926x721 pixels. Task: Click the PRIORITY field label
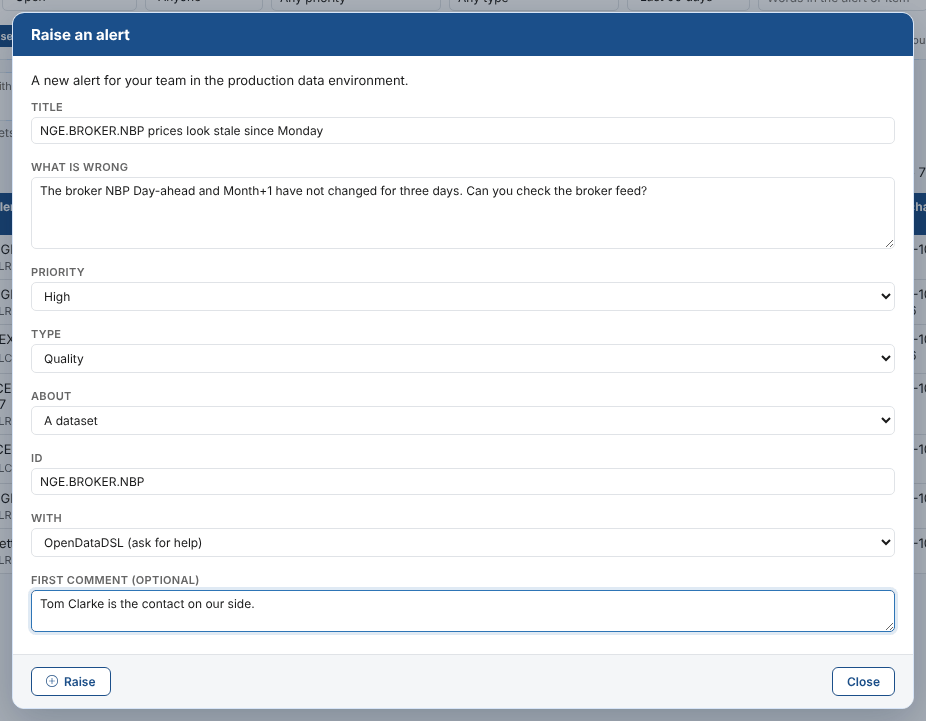click(58, 272)
